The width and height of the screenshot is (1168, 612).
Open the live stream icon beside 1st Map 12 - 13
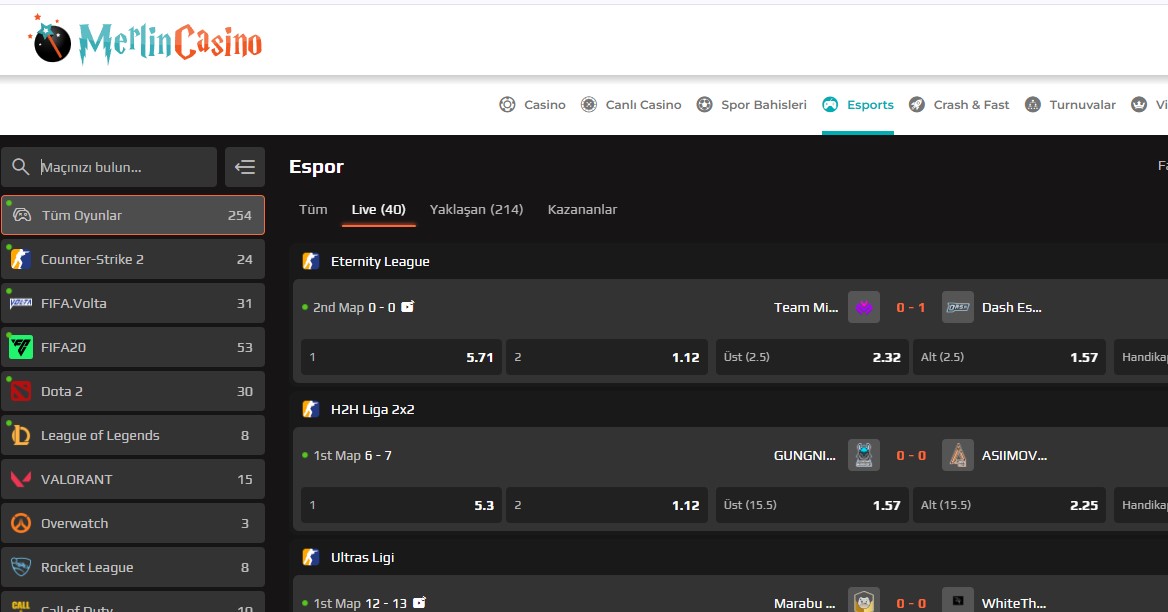tap(419, 602)
